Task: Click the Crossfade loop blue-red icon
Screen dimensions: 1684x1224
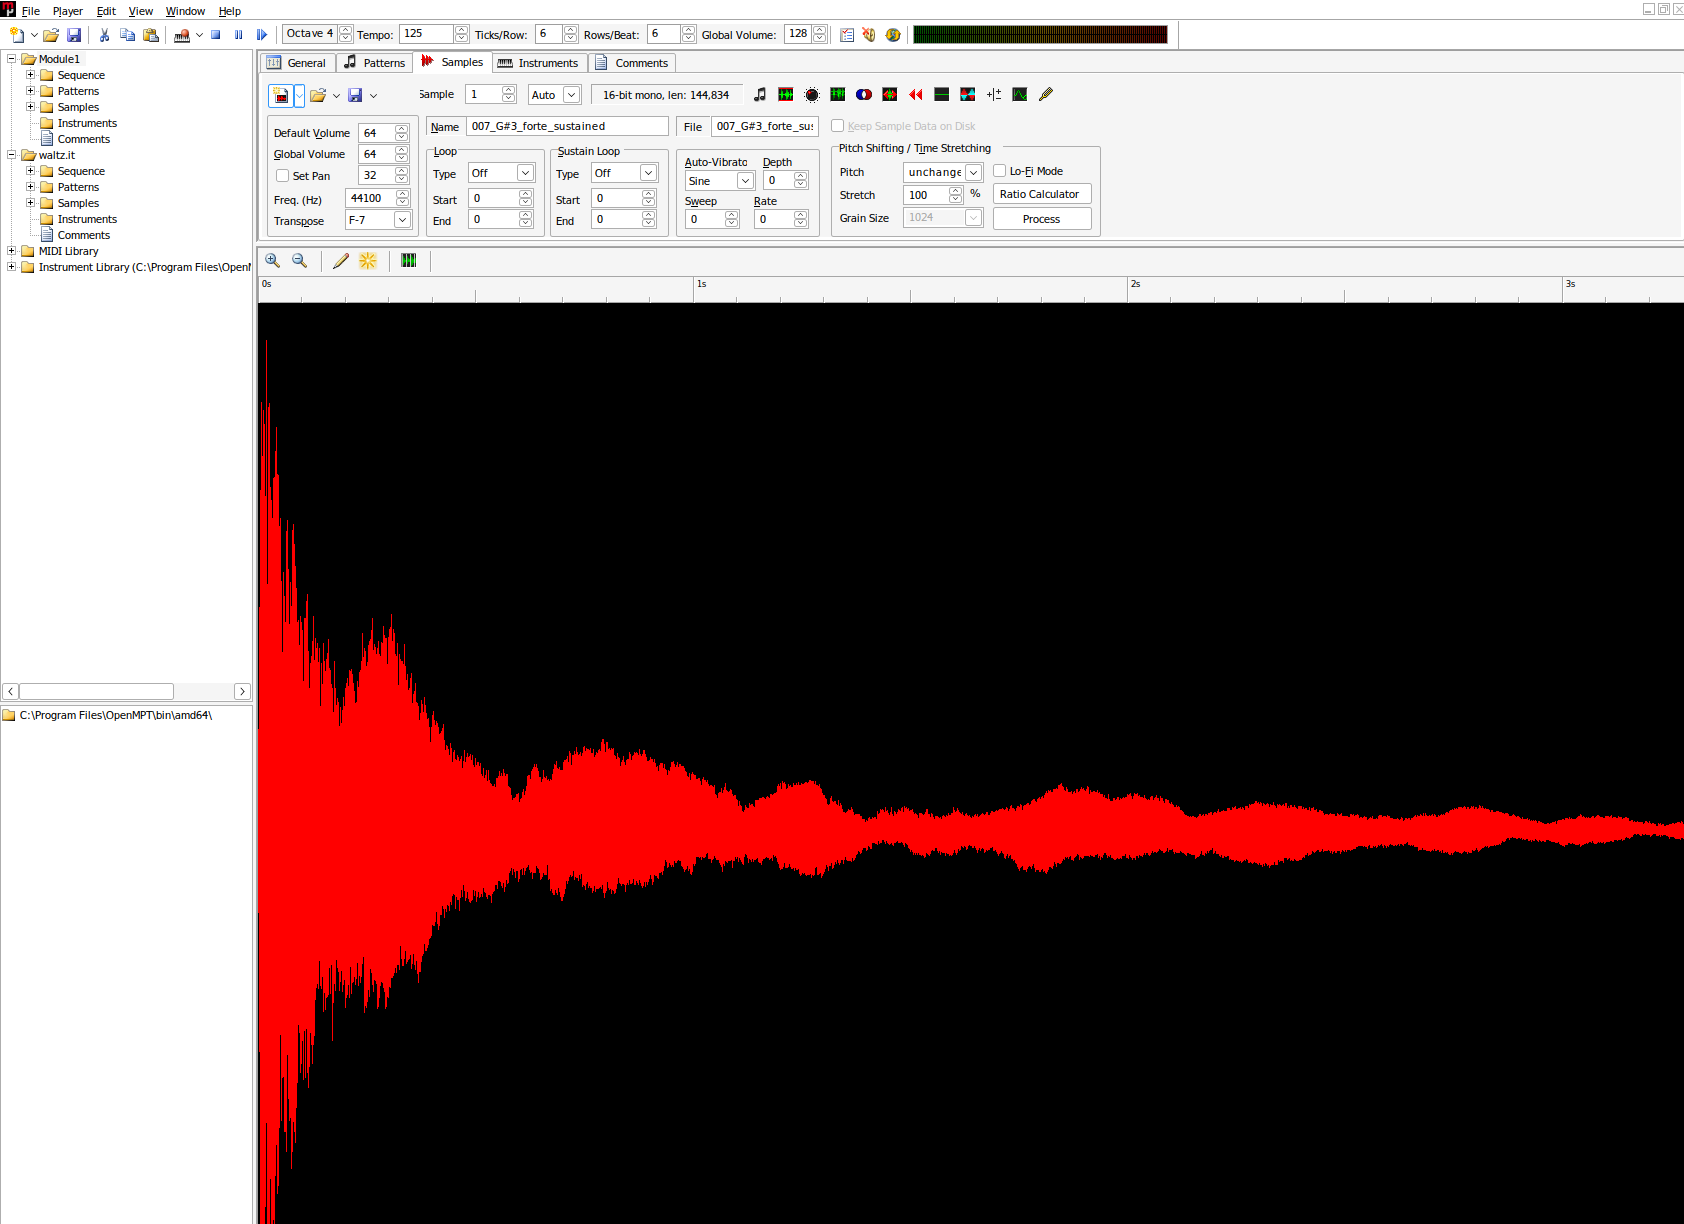Action: 864,94
